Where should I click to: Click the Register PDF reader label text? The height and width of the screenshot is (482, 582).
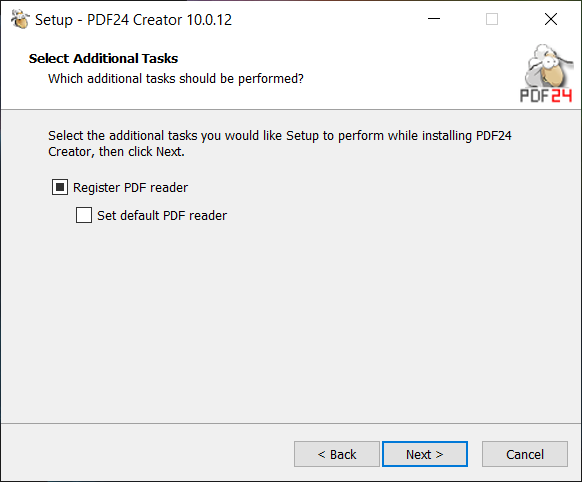click(130, 188)
